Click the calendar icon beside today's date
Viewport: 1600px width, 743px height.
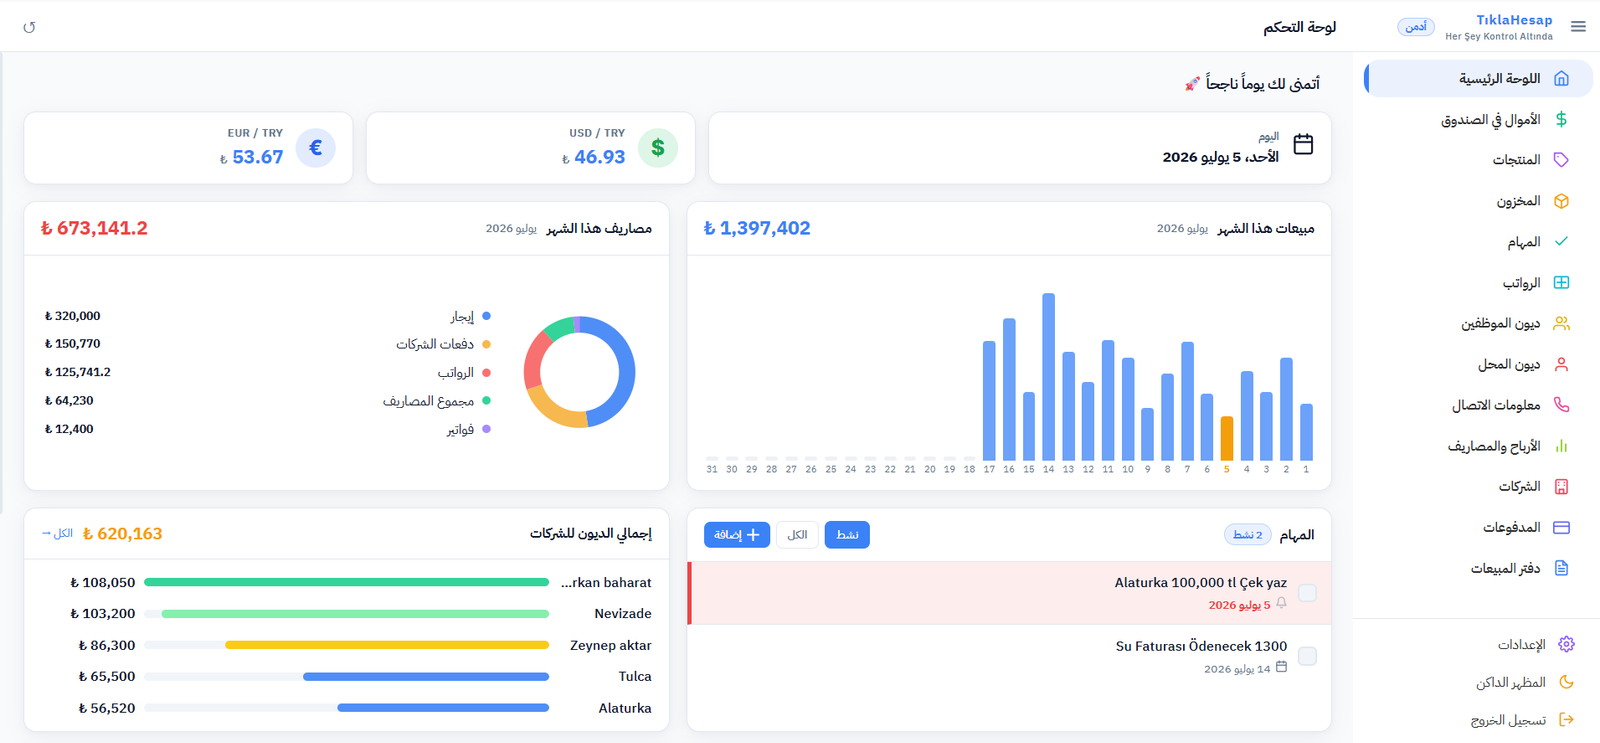pos(1303,144)
